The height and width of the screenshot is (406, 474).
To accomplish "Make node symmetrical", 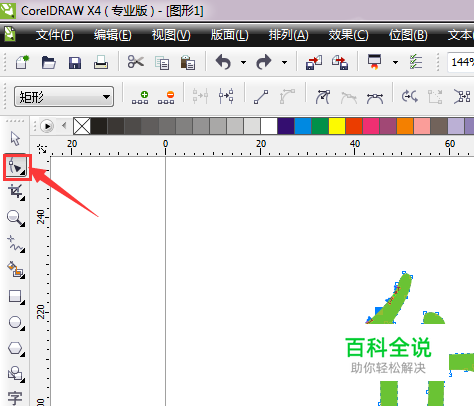I will [x=375, y=98].
